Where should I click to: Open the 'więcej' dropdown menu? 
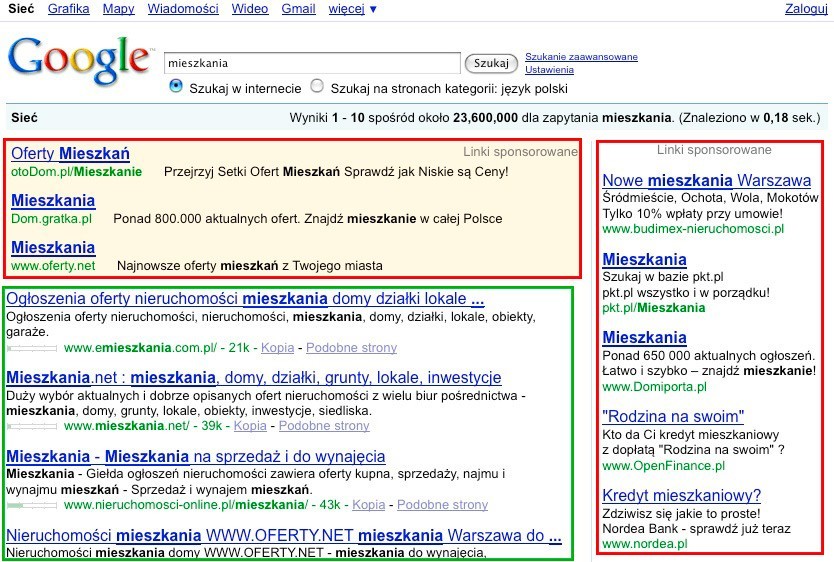(352, 9)
